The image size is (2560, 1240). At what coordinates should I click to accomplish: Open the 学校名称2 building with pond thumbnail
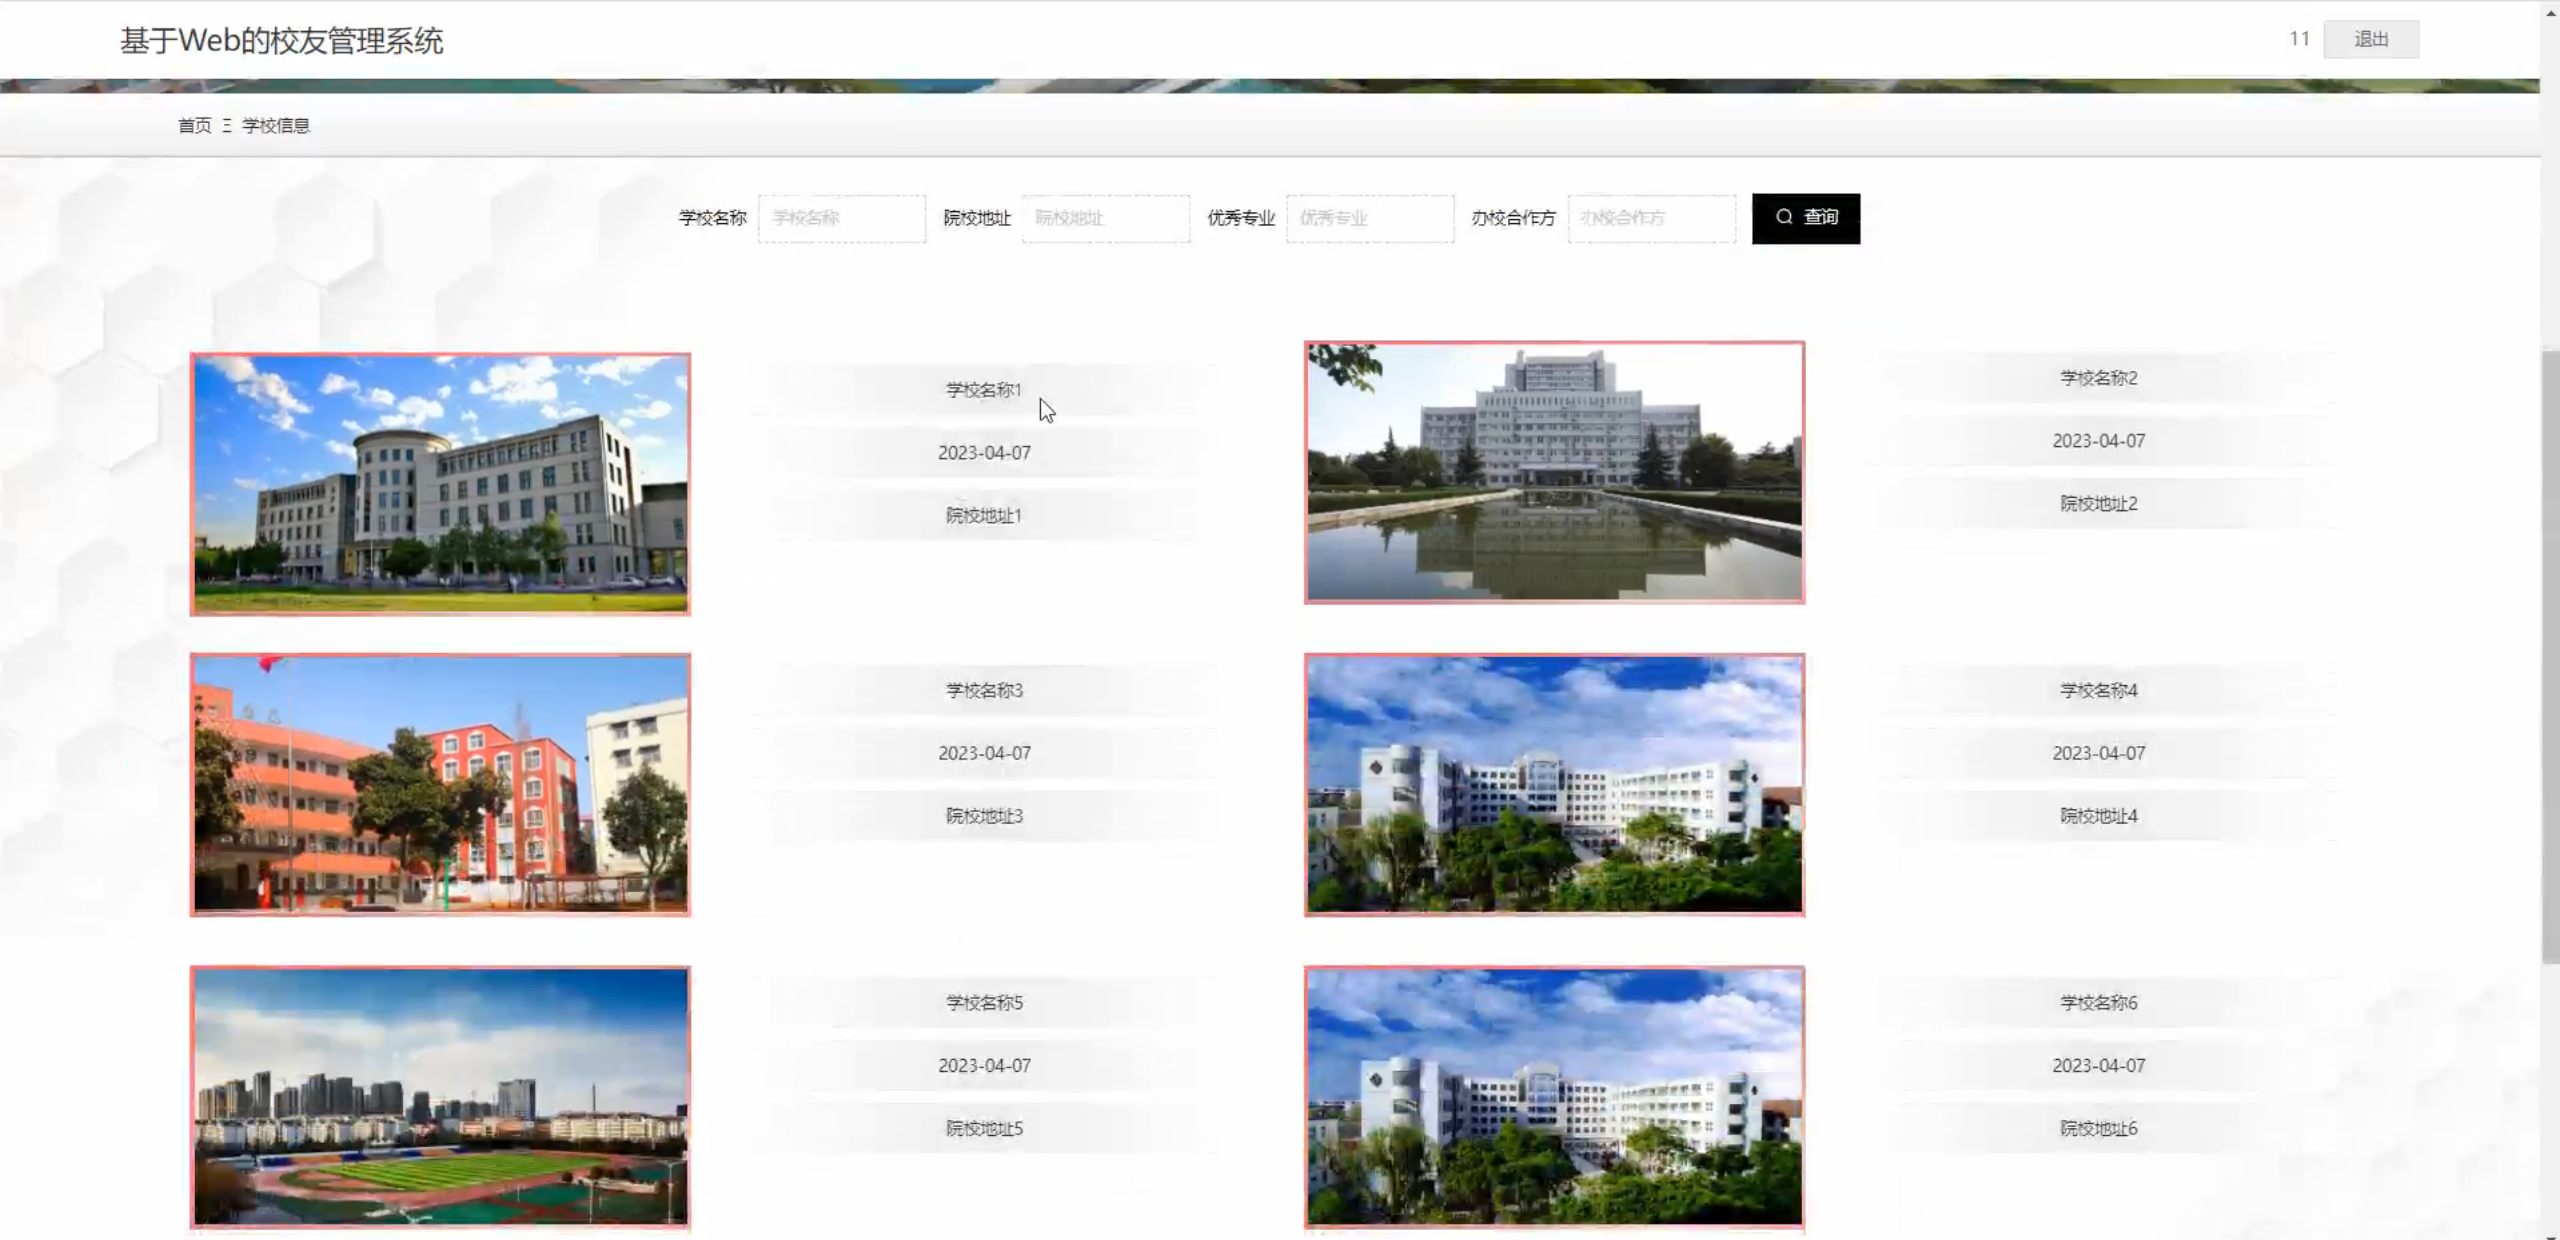tap(1554, 472)
